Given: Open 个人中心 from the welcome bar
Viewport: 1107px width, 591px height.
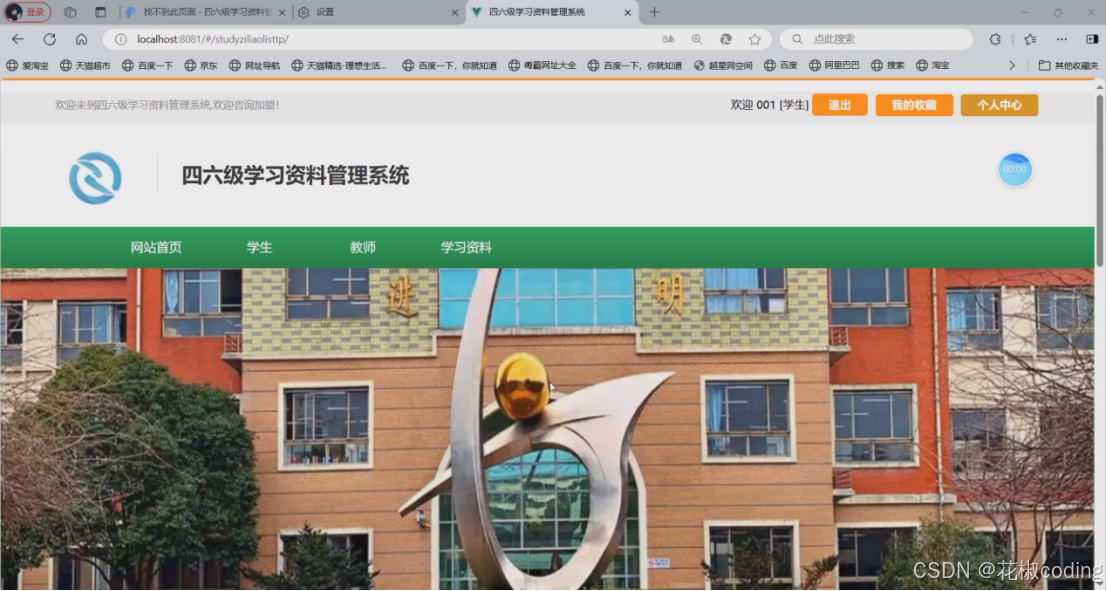Looking at the screenshot, I should click(x=1000, y=104).
